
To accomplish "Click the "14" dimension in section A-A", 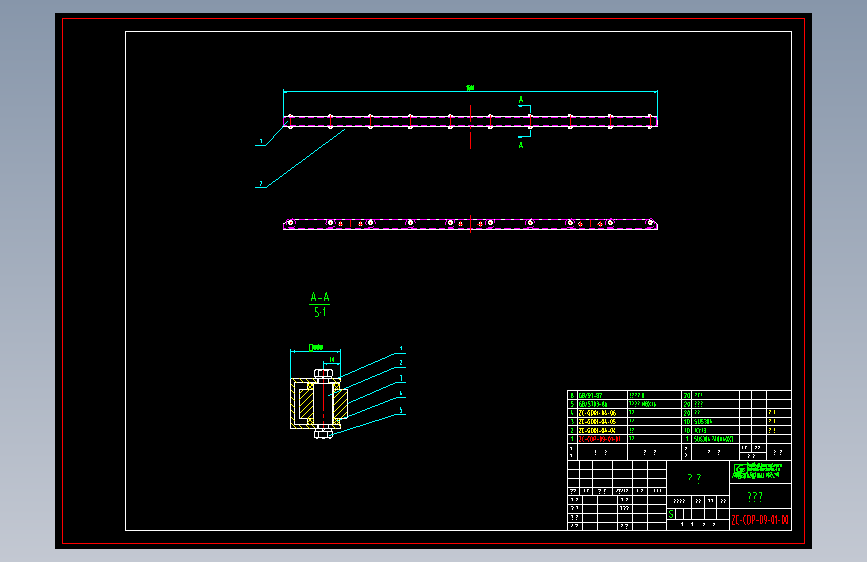I will pyautogui.click(x=332, y=360).
